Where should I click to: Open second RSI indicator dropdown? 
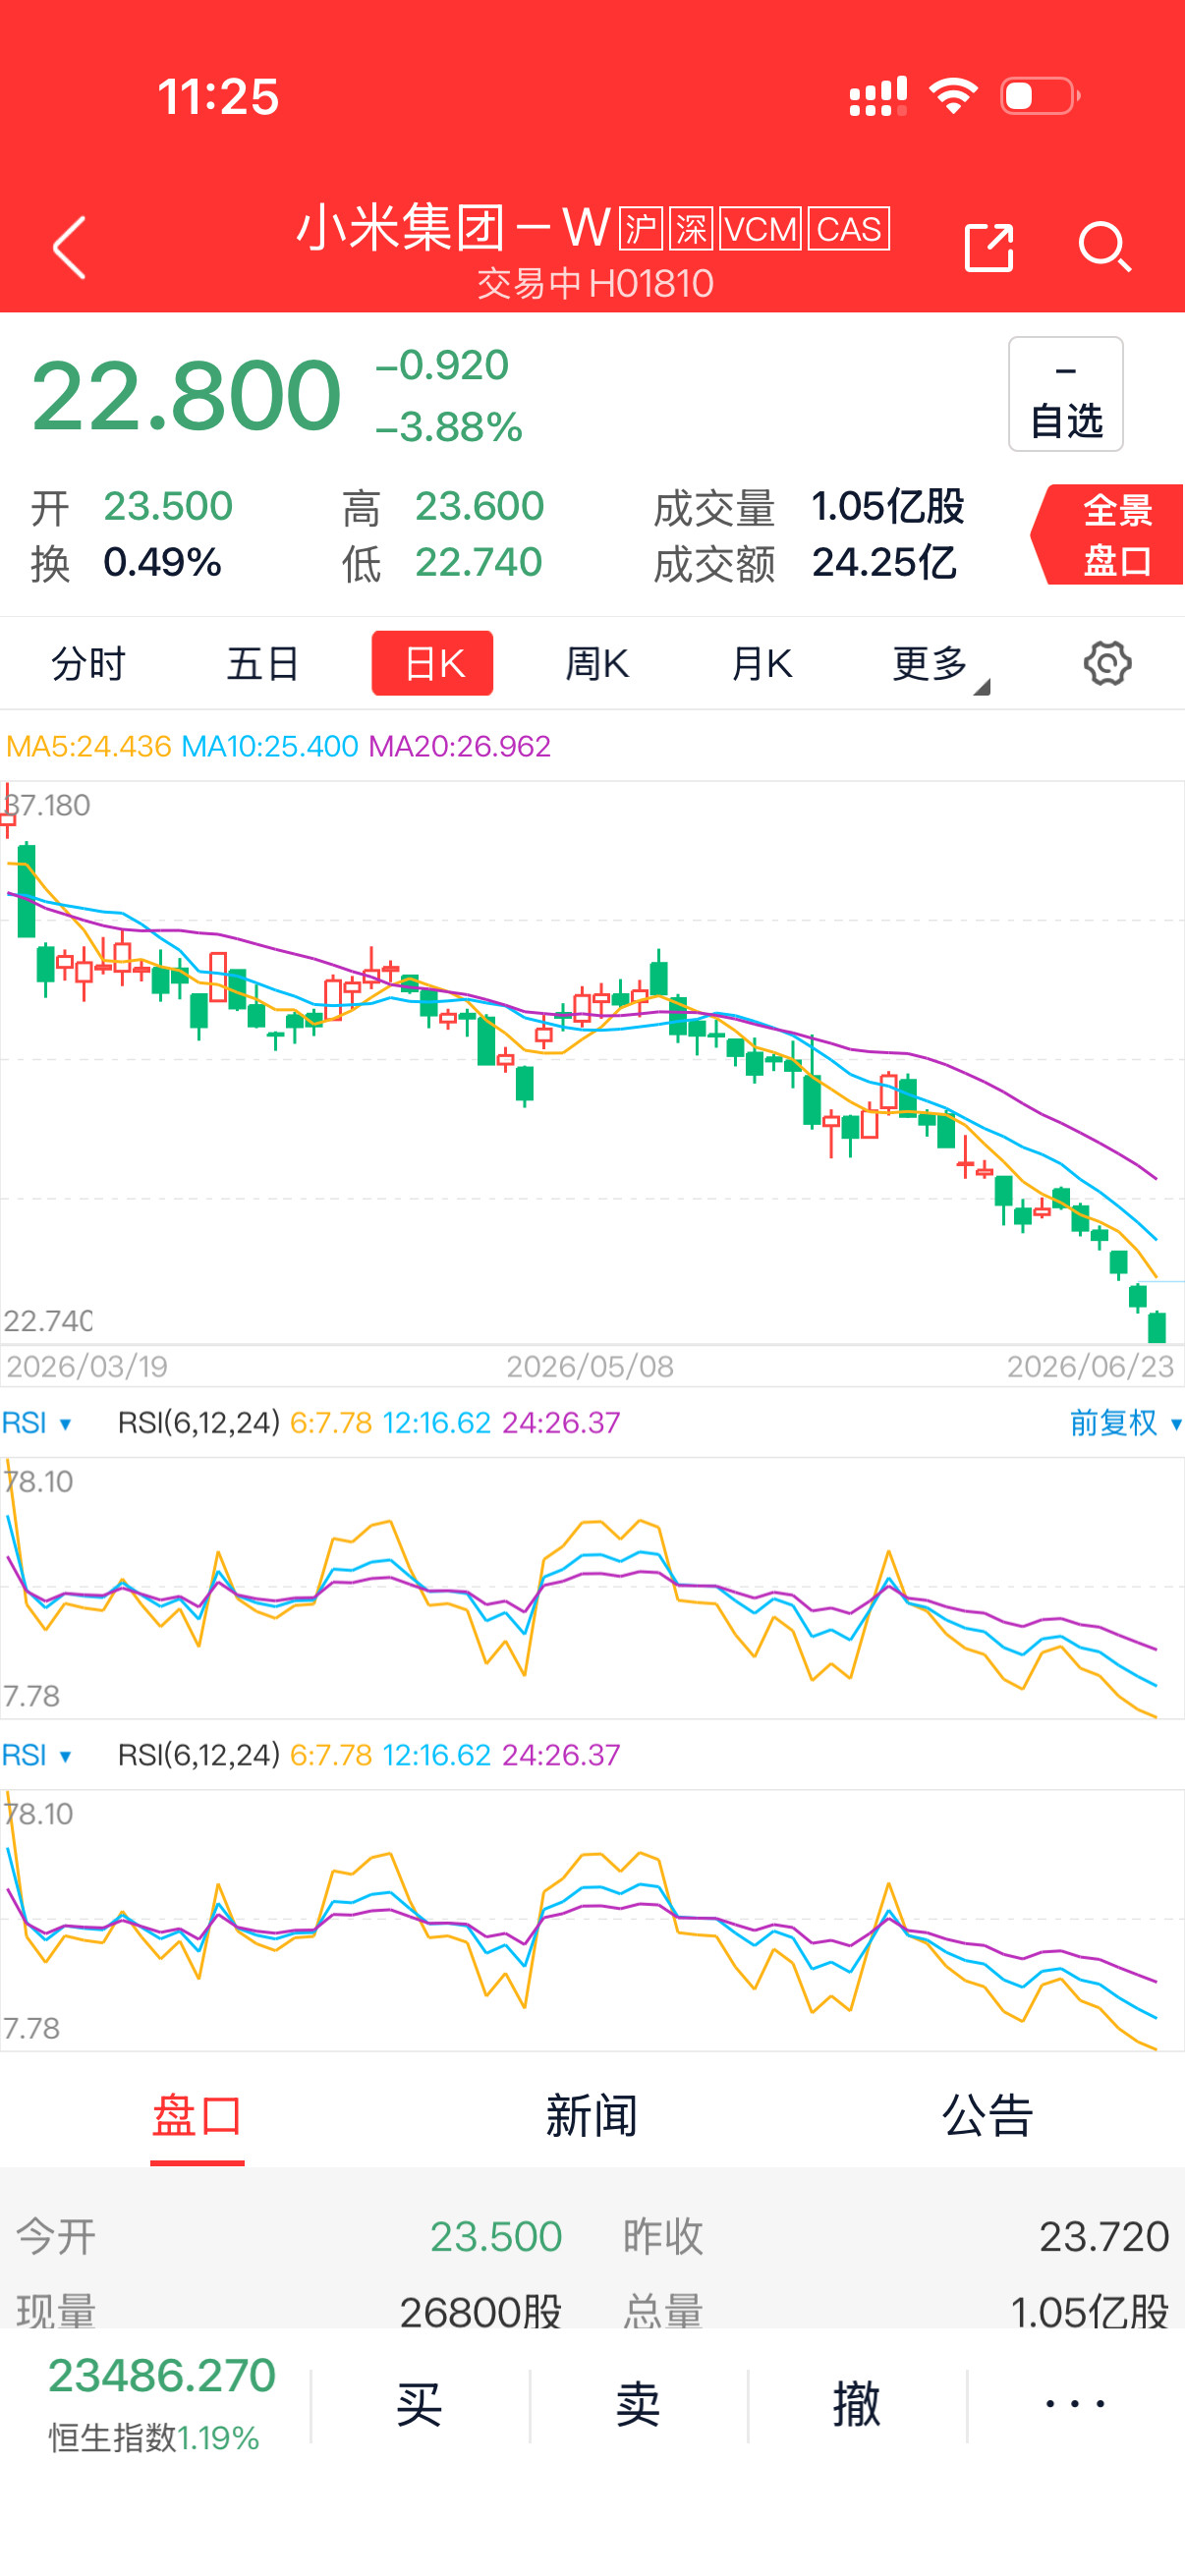[37, 1754]
